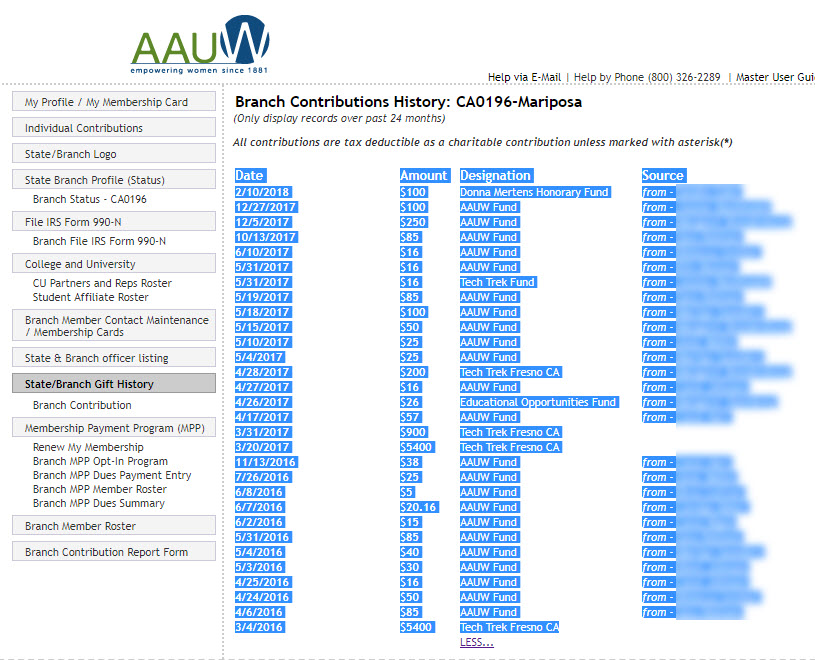This screenshot has width=815, height=660.
Task: Click the $250 amount
Action: click(414, 222)
